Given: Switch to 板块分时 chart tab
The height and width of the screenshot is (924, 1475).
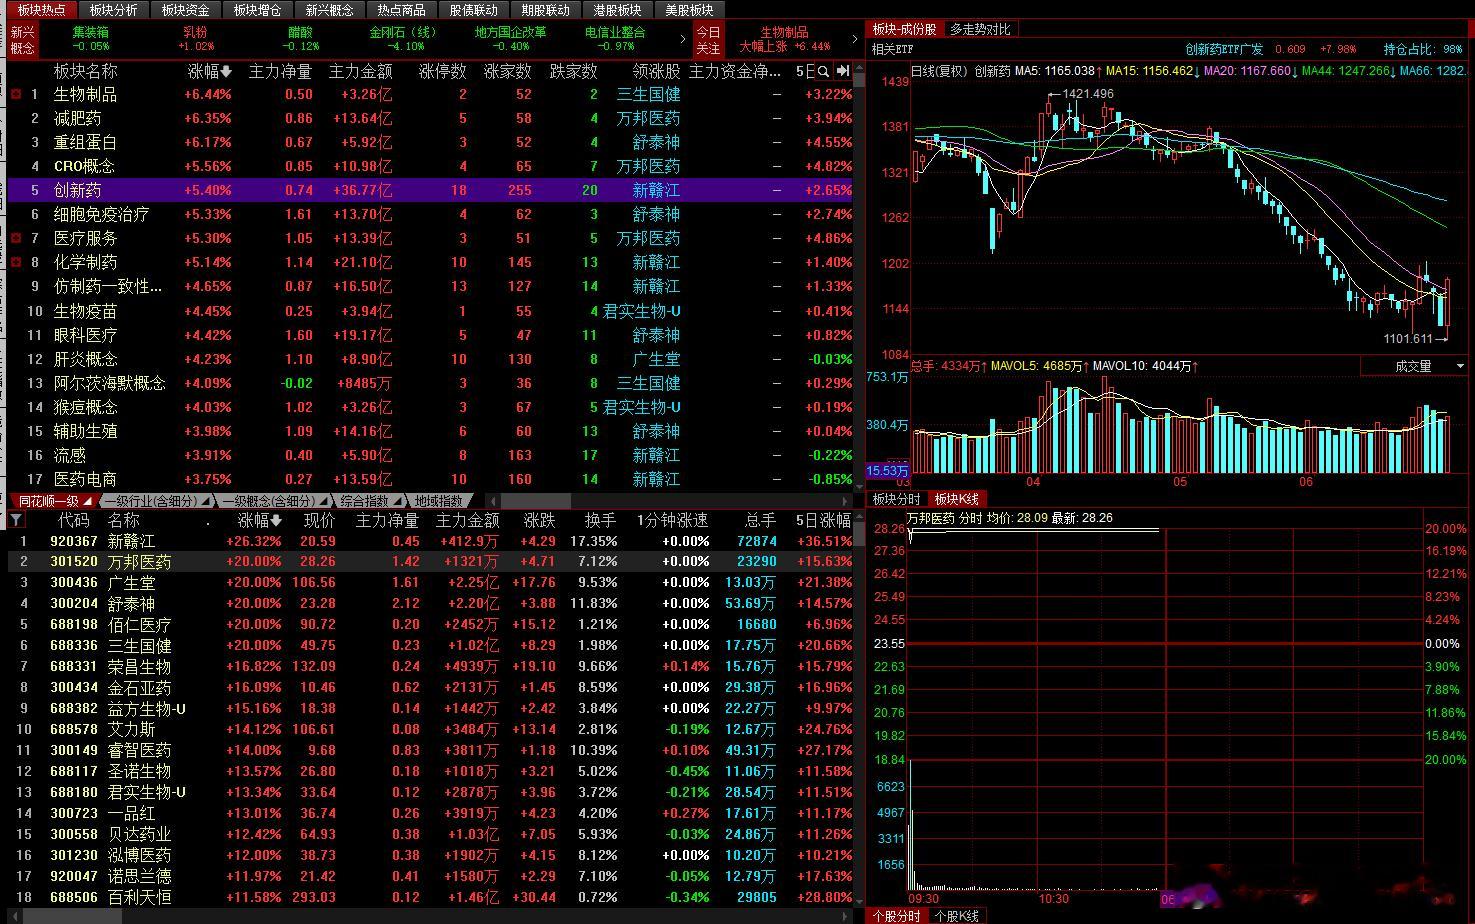Looking at the screenshot, I should click(896, 499).
